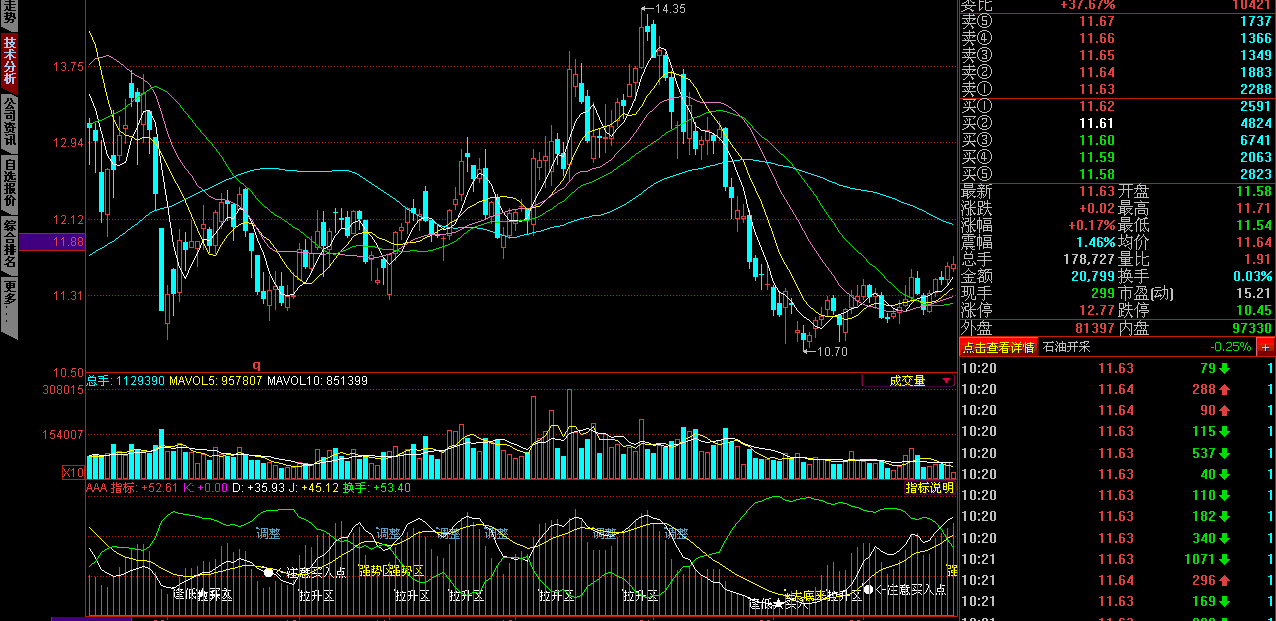Image resolution: width=1276 pixels, height=621 pixels.
Task: Click the 10.70 low price marker
Action: [x=832, y=352]
